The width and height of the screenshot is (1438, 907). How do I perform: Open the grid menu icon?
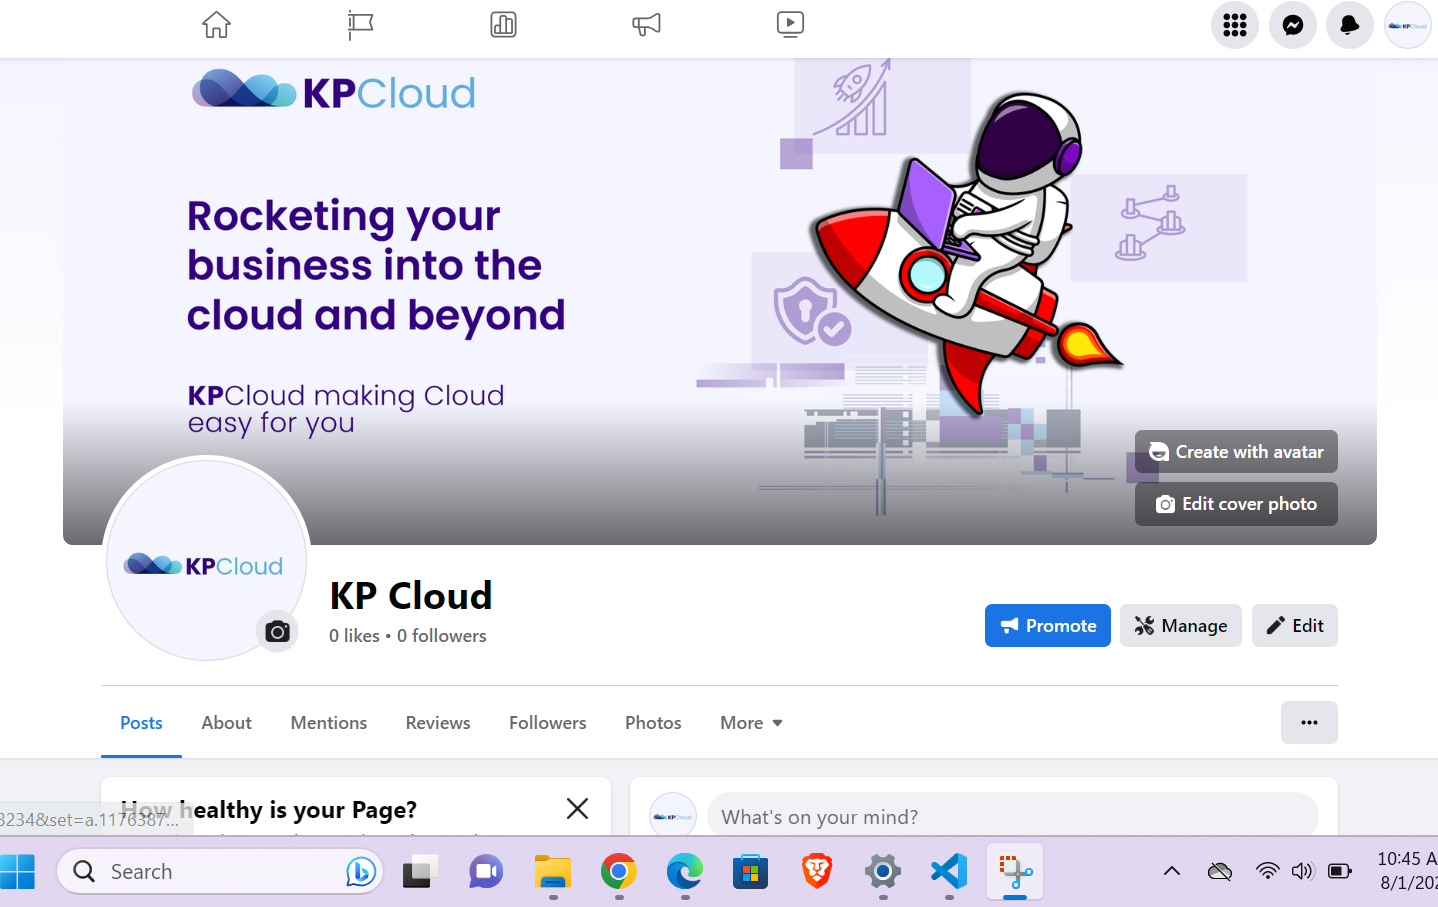1235,25
